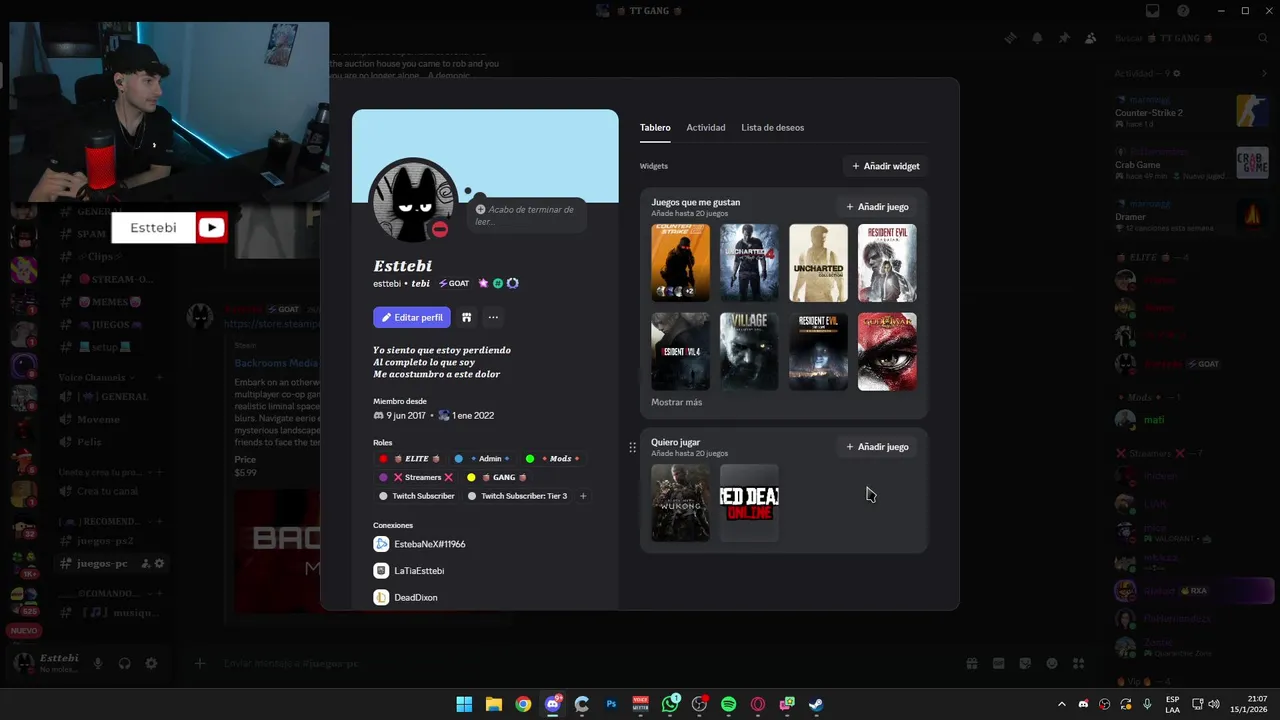Click the server join date '1 ene 2022'

(x=473, y=415)
